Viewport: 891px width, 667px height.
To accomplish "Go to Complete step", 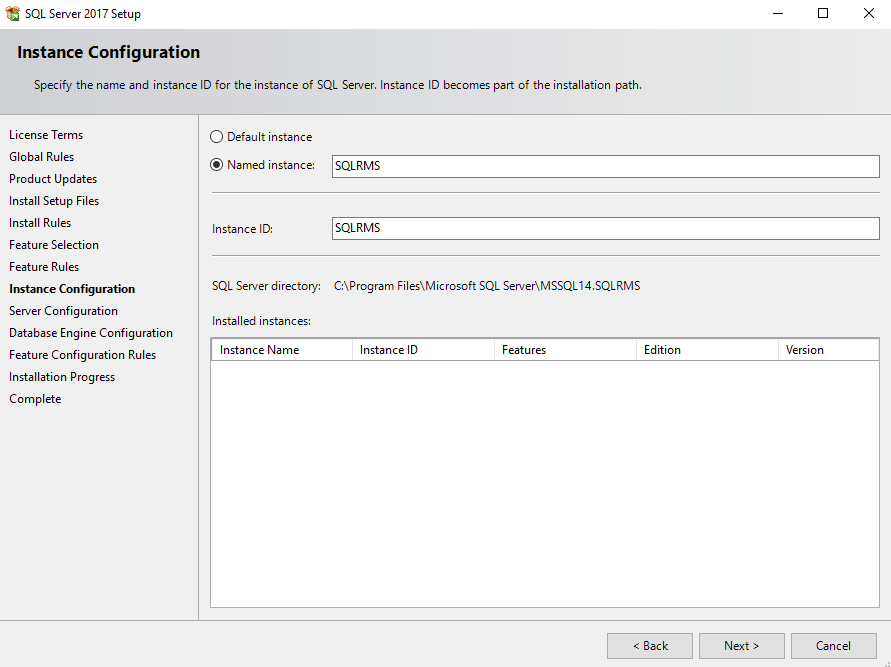I will point(35,399).
